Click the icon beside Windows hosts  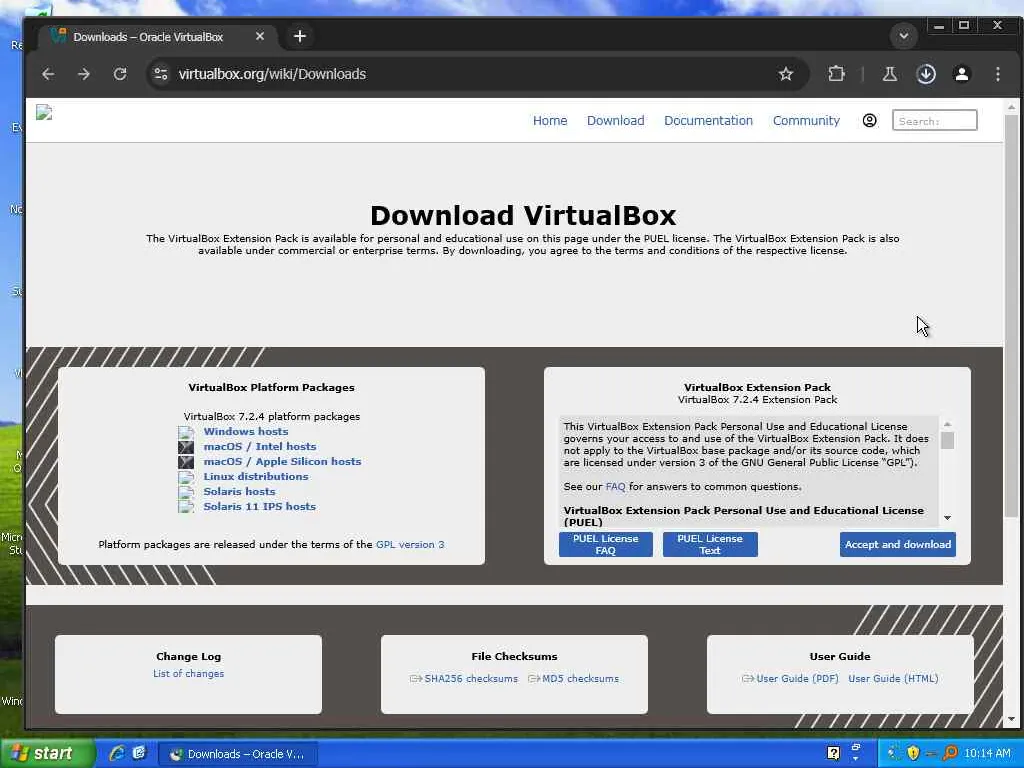[186, 432]
